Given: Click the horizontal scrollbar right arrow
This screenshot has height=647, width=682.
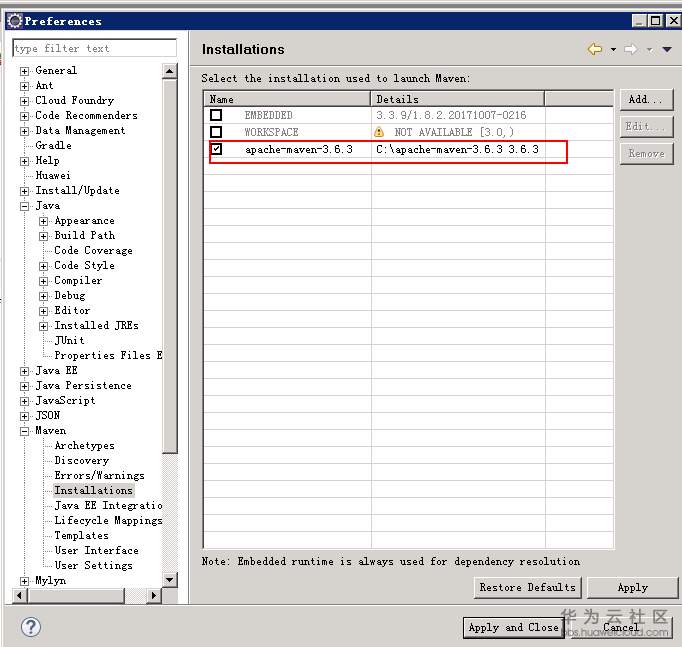Looking at the screenshot, I should (x=154, y=595).
